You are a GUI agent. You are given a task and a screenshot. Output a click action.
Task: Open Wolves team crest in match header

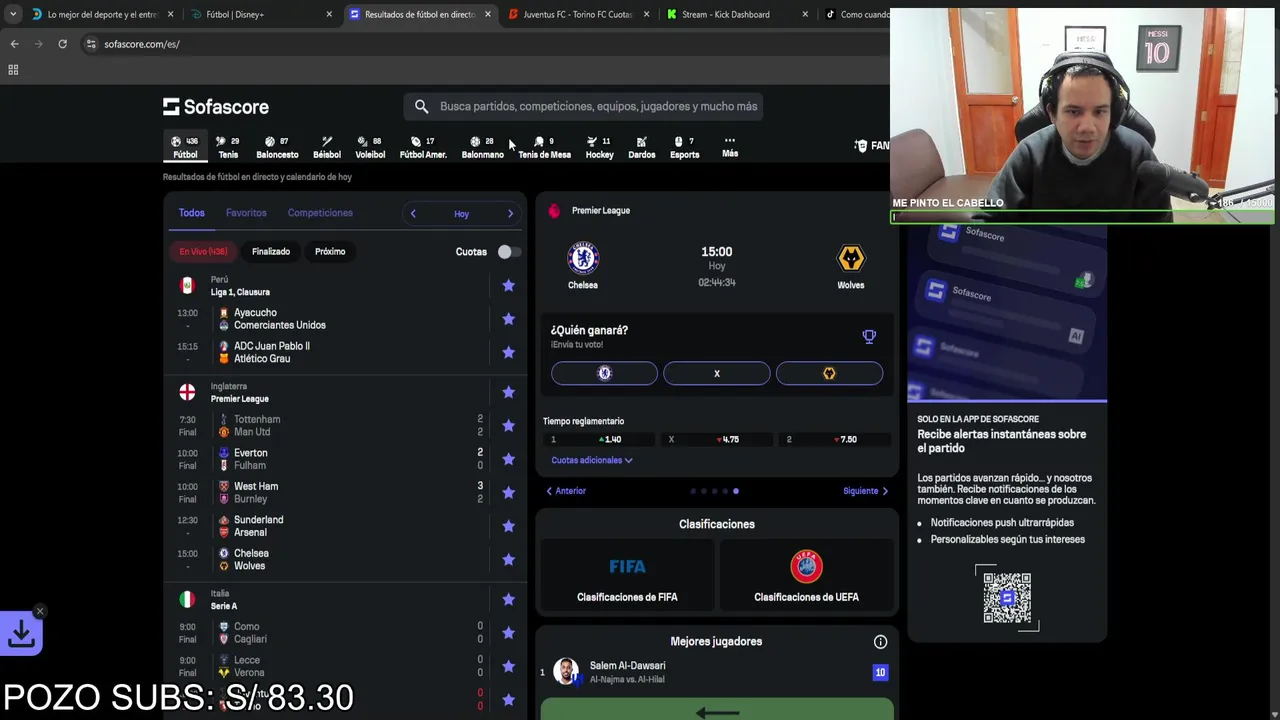851,259
